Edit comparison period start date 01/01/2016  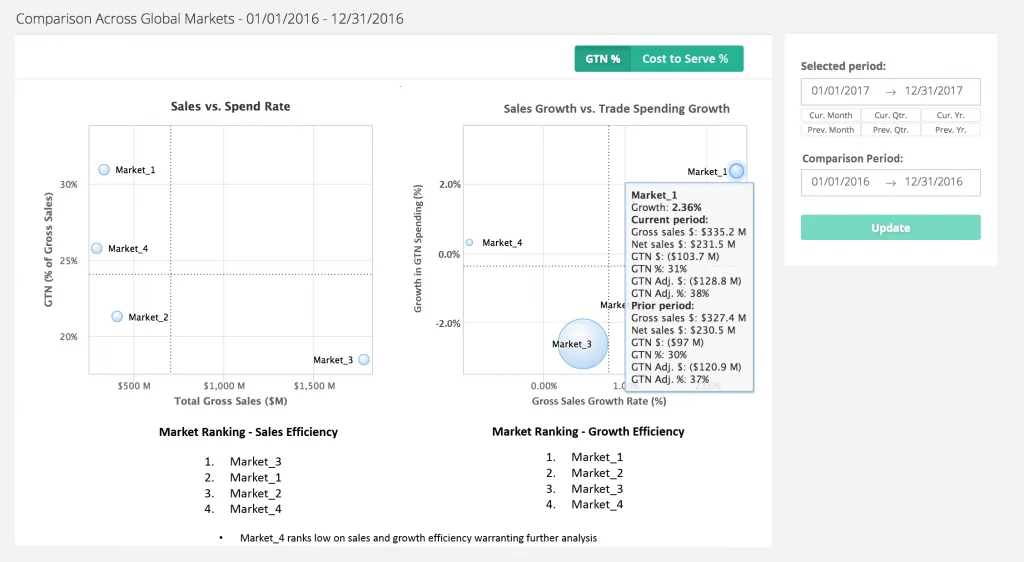[841, 182]
